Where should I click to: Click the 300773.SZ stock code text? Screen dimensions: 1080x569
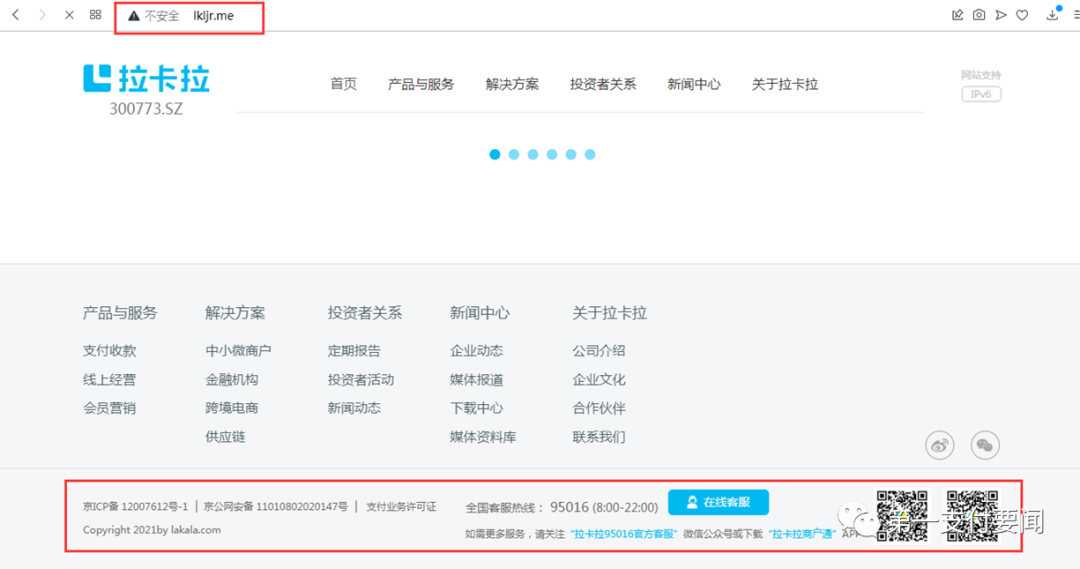[x=146, y=109]
